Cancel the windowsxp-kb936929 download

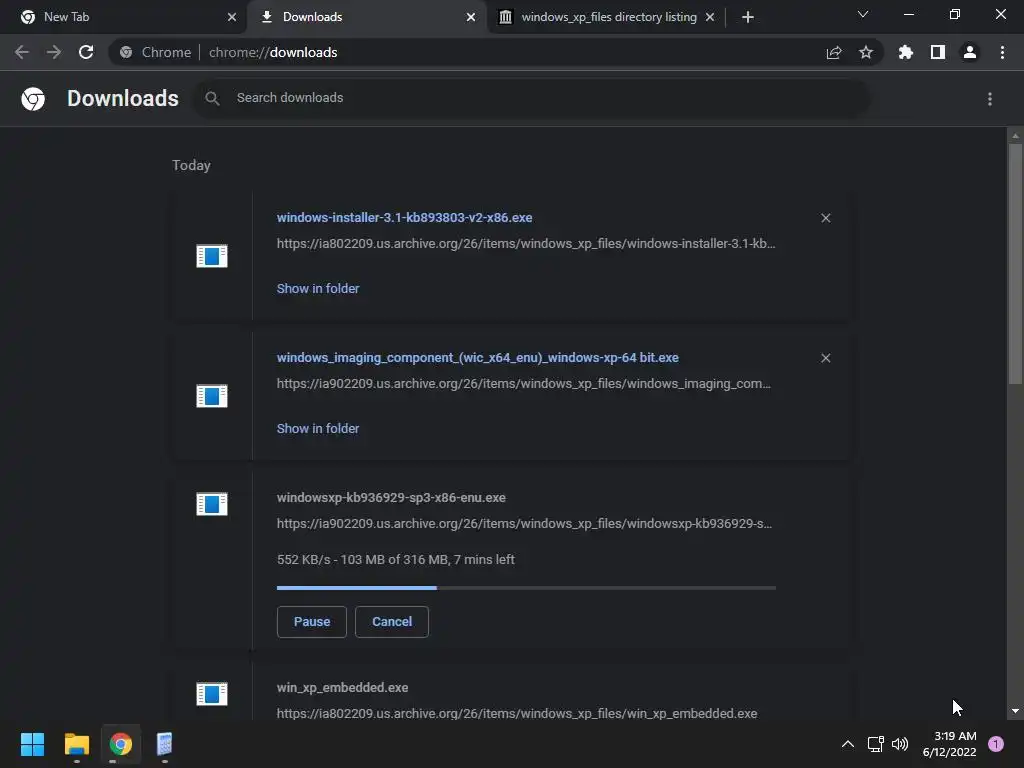(x=392, y=622)
